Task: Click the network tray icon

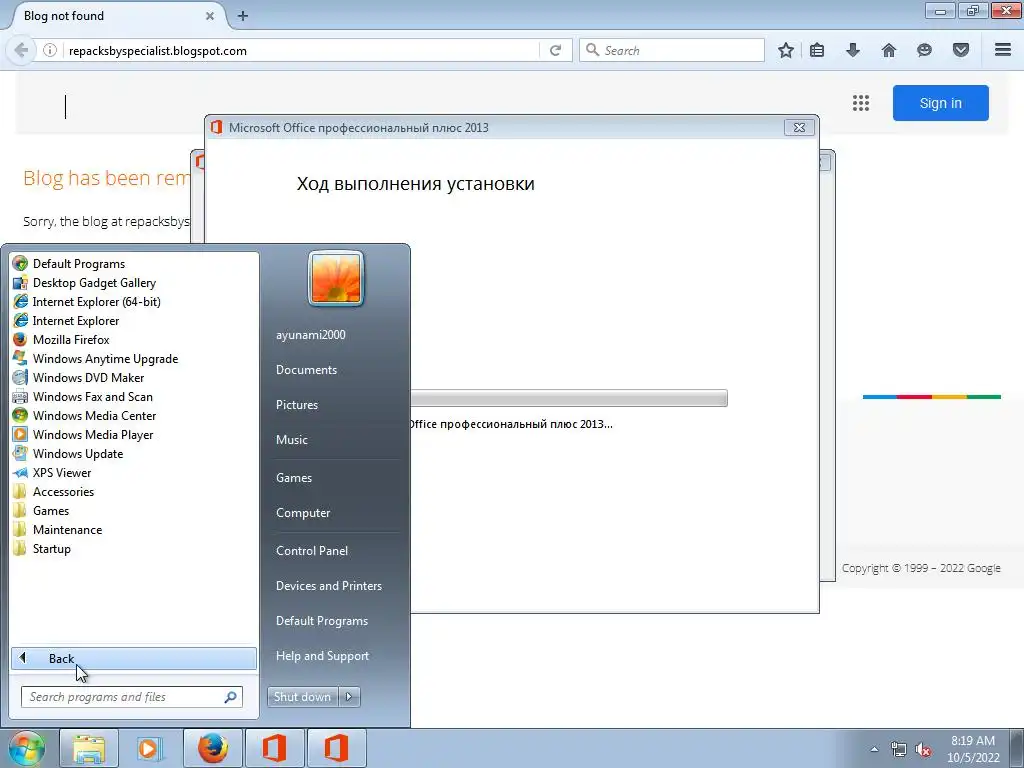Action: (899, 749)
